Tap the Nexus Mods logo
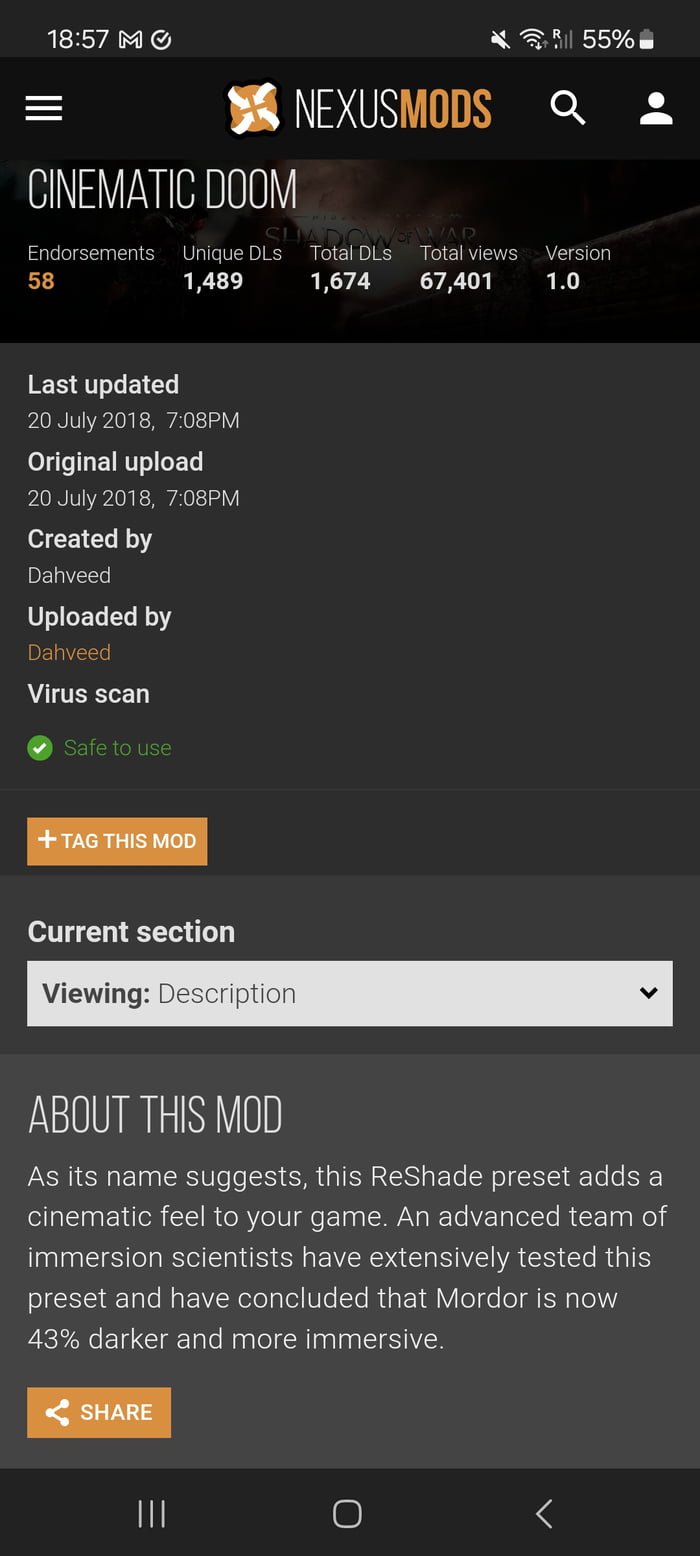 coord(358,108)
